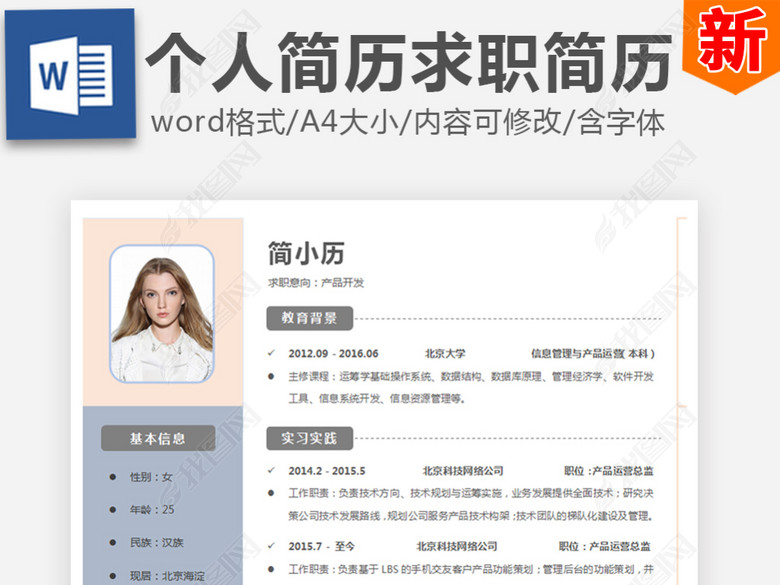Click the date text '2015.7 - 至今'
The width and height of the screenshot is (780, 585).
(x=321, y=547)
